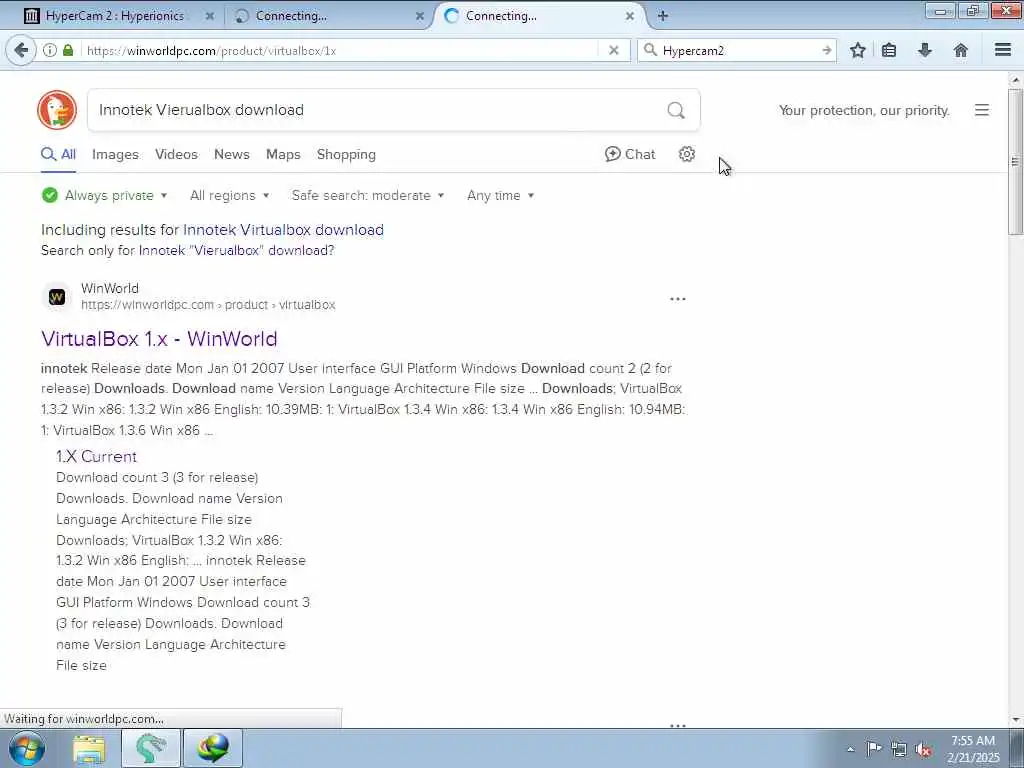Open File Explorer from taskbar
Screen dimensions: 1024x768
[89, 749]
